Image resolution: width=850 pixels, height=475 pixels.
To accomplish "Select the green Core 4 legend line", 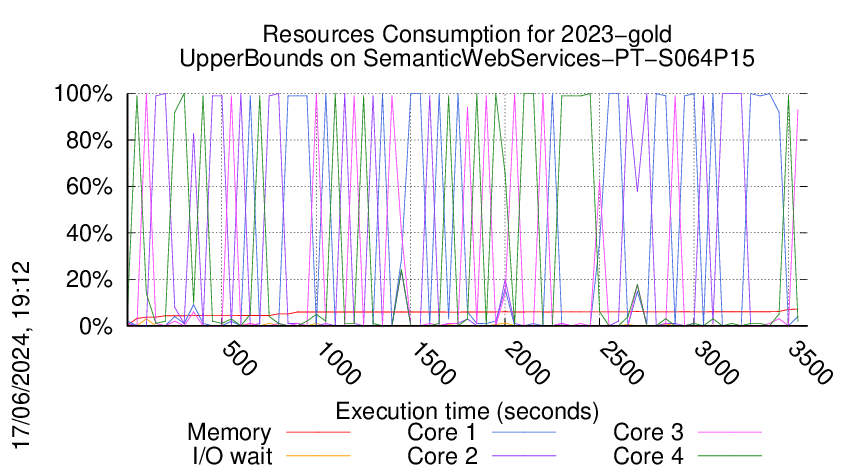I will pos(730,456).
